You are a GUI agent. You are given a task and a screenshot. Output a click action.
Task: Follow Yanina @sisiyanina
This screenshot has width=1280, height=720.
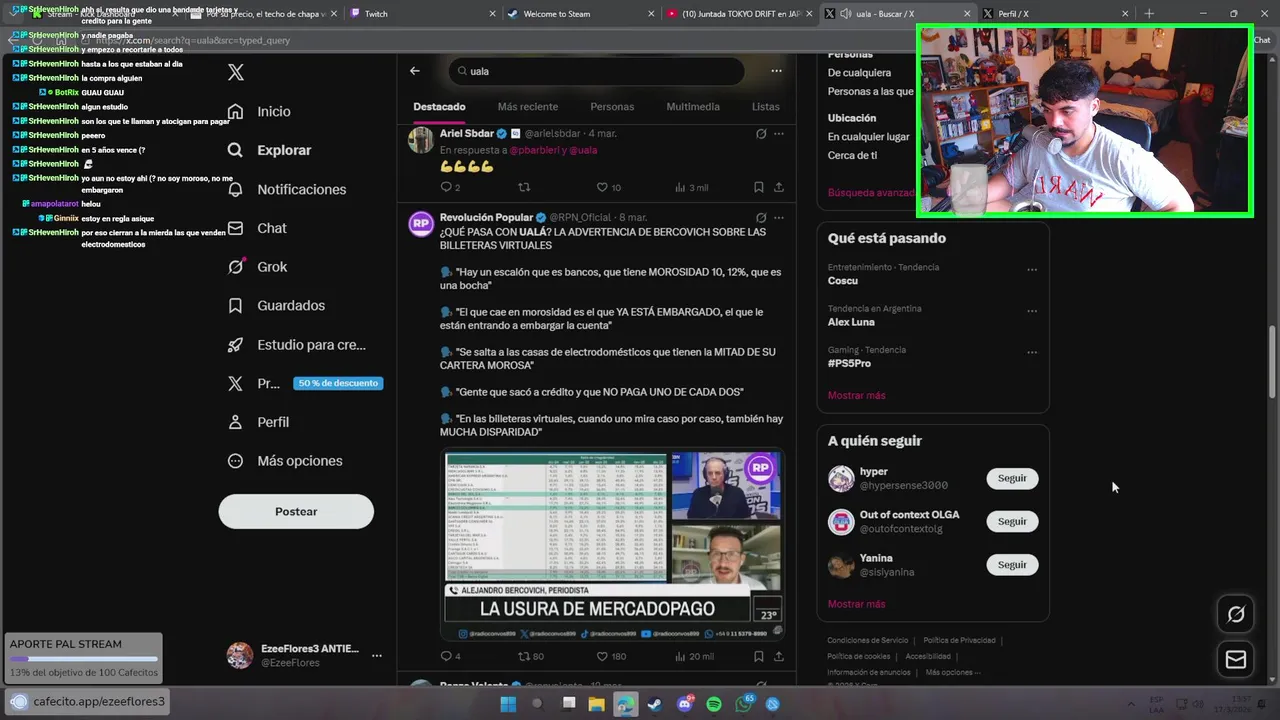tap(1012, 565)
